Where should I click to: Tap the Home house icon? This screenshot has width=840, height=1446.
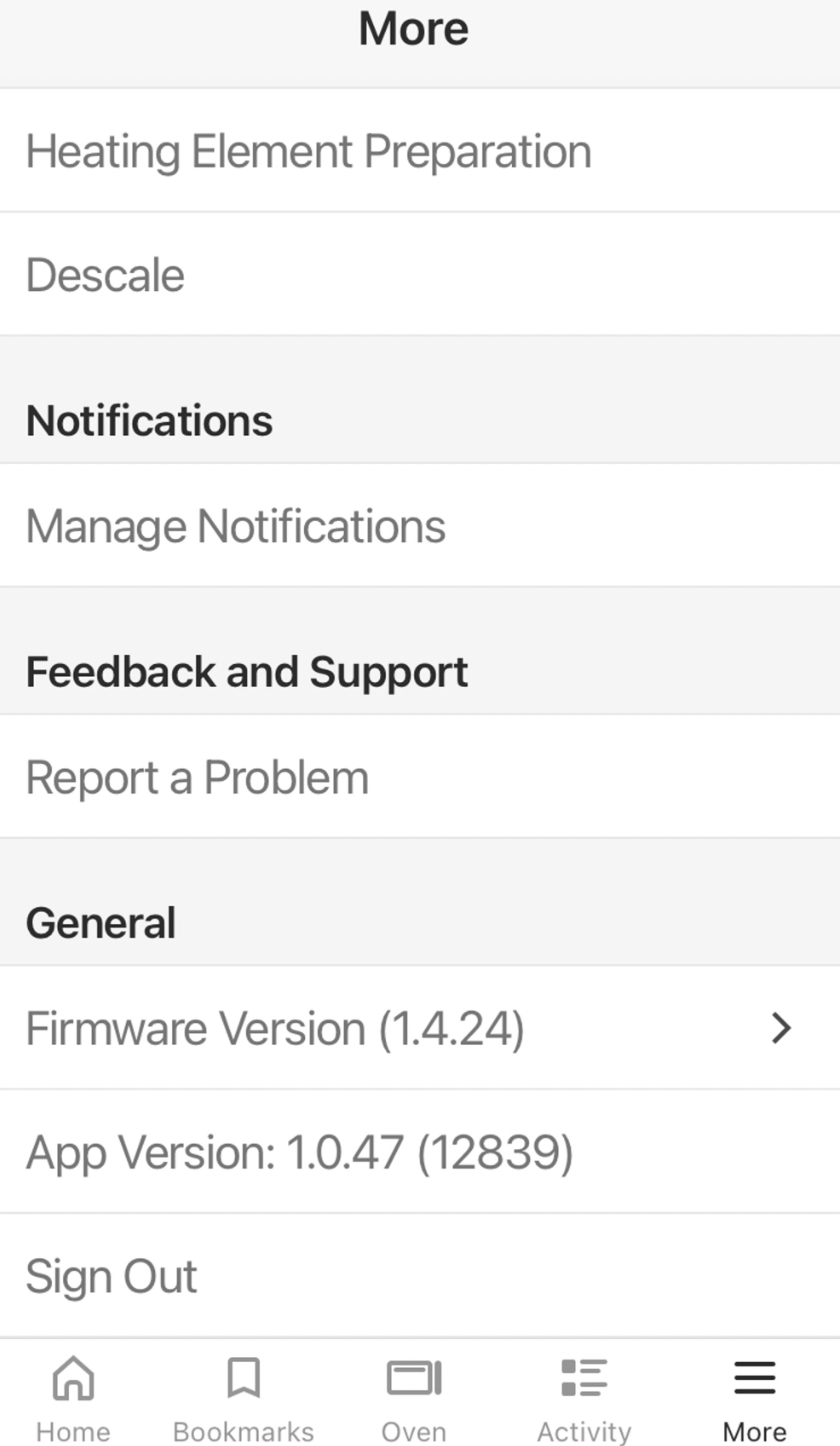(73, 1378)
